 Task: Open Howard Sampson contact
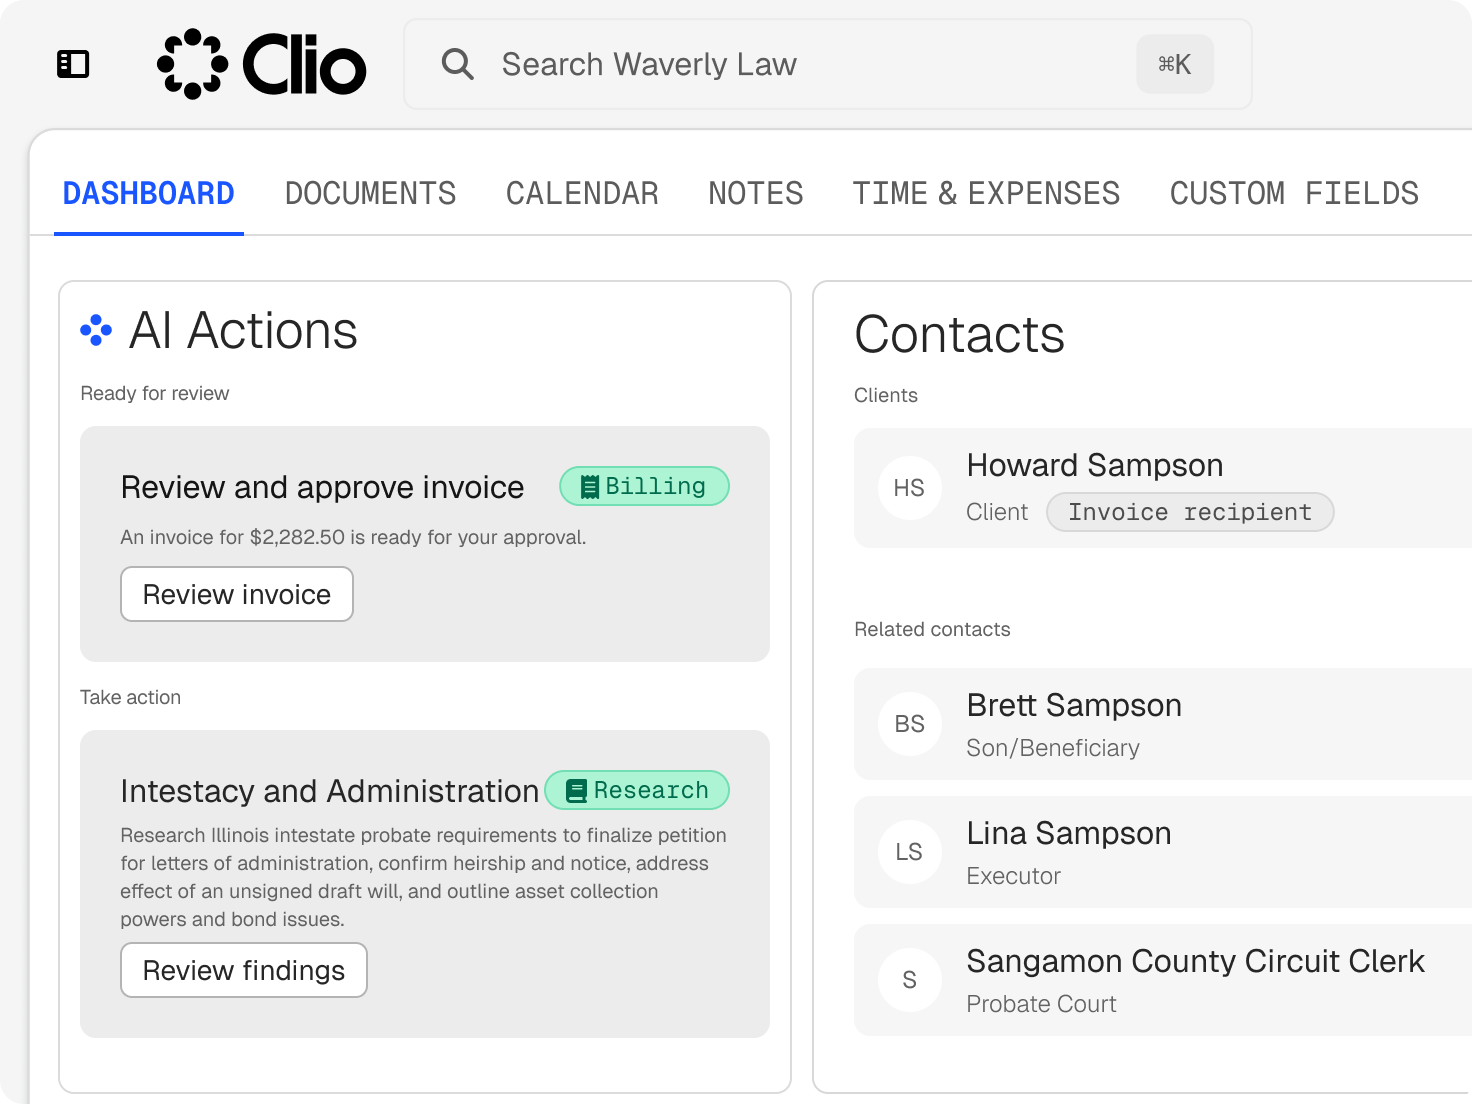click(1163, 488)
